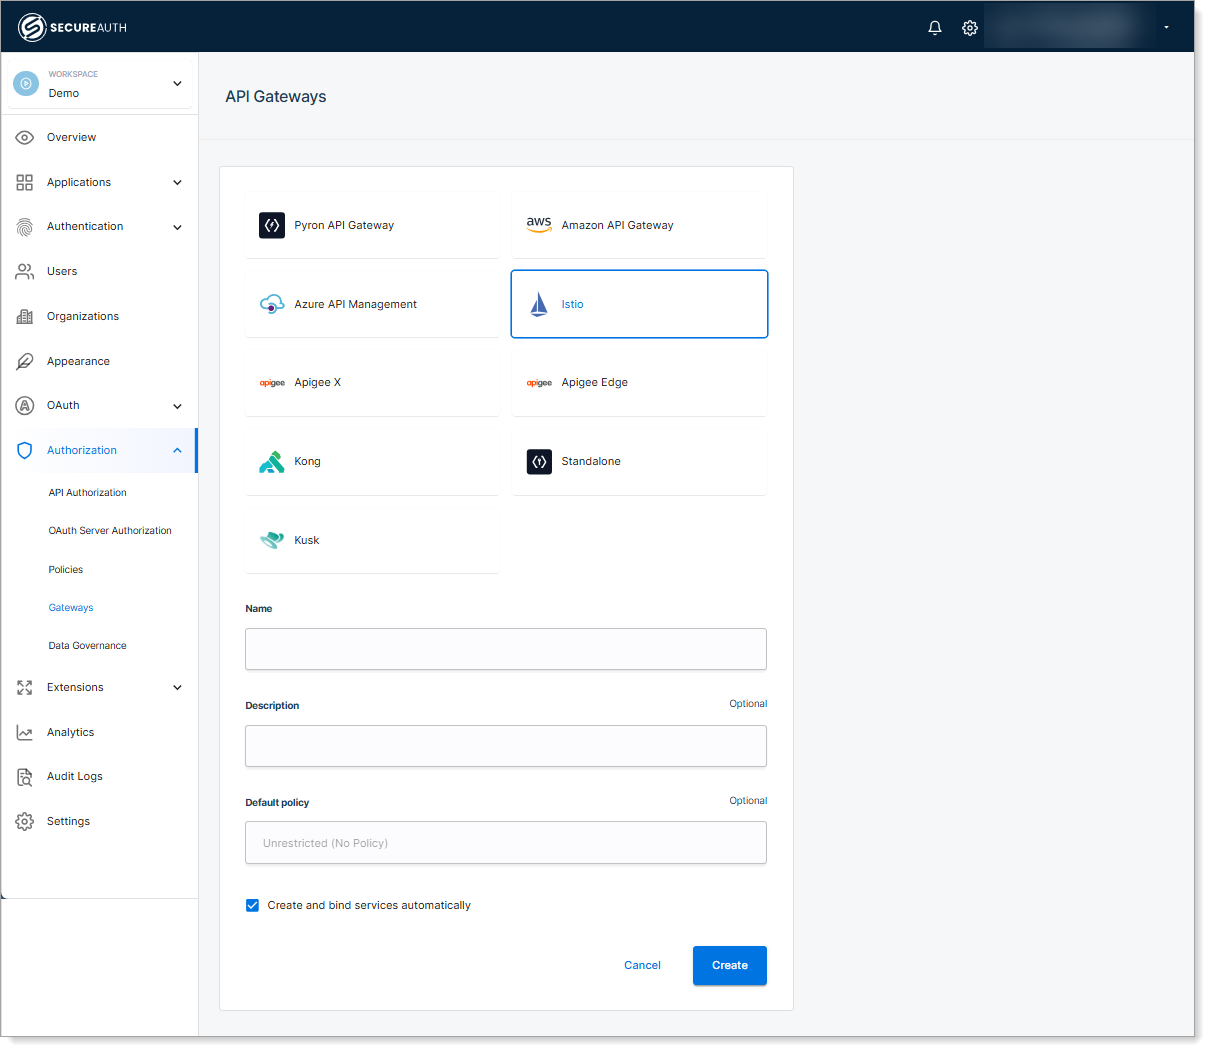Choose the Standalone gateway label
Screen dimensions: 1210x1052
[x=591, y=462]
